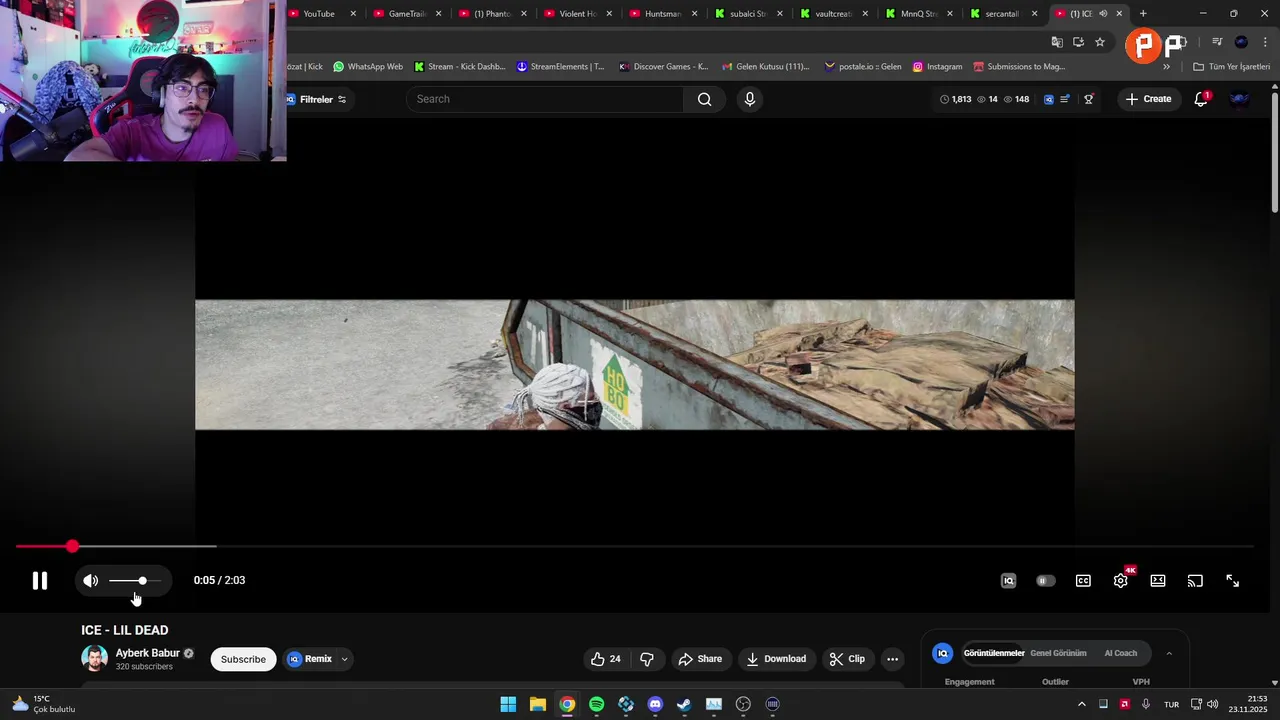The width and height of the screenshot is (1280, 720).
Task: Open the Tüm Yer İşaretleri folder
Action: pos(1232,67)
